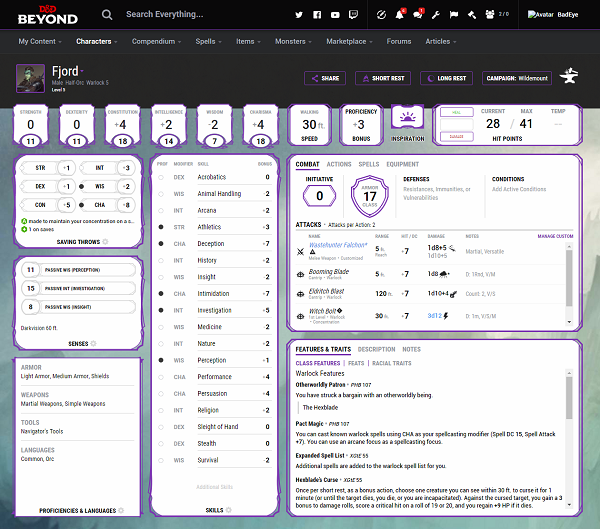Open Senses settings gear

coord(93,344)
